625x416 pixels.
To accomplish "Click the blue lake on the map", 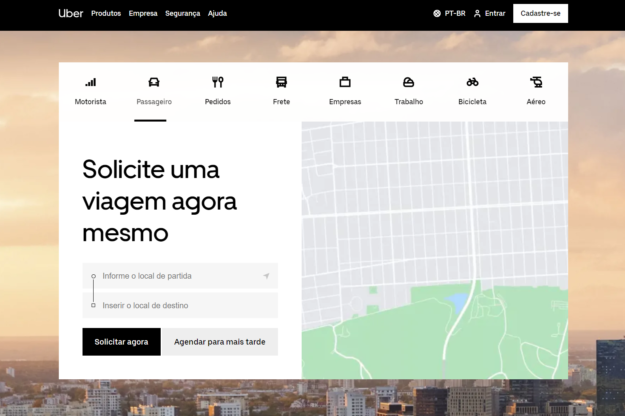I will pos(457,302).
